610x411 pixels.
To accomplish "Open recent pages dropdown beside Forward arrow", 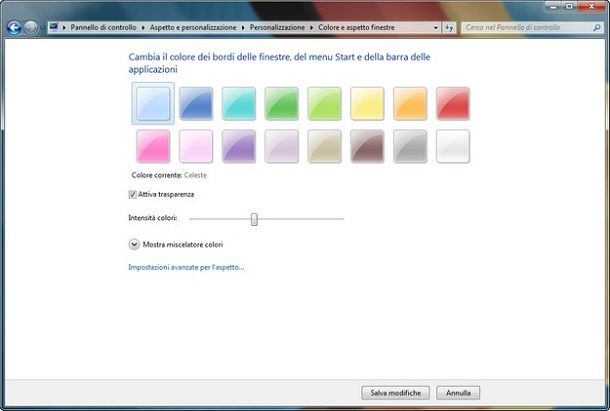I will click(42, 28).
